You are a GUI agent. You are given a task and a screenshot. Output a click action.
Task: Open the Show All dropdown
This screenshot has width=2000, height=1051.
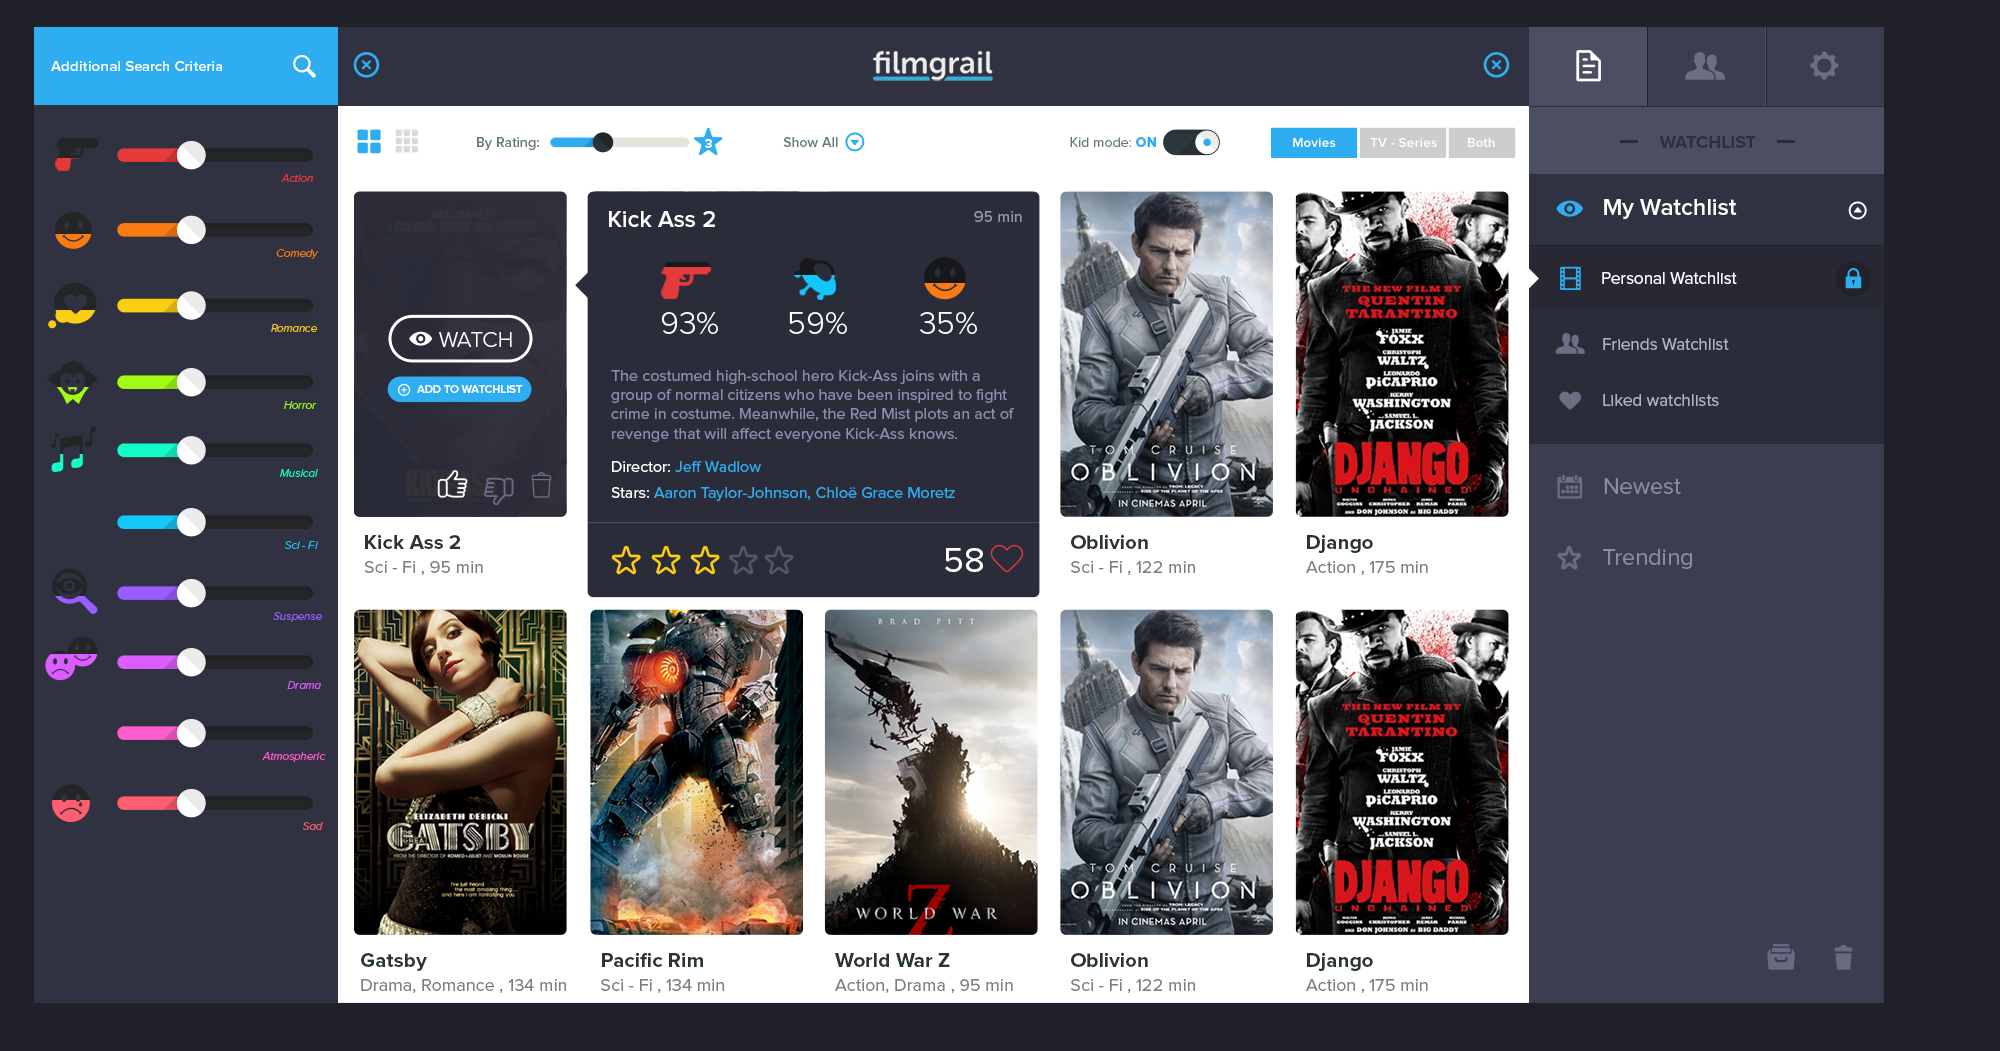click(x=823, y=142)
